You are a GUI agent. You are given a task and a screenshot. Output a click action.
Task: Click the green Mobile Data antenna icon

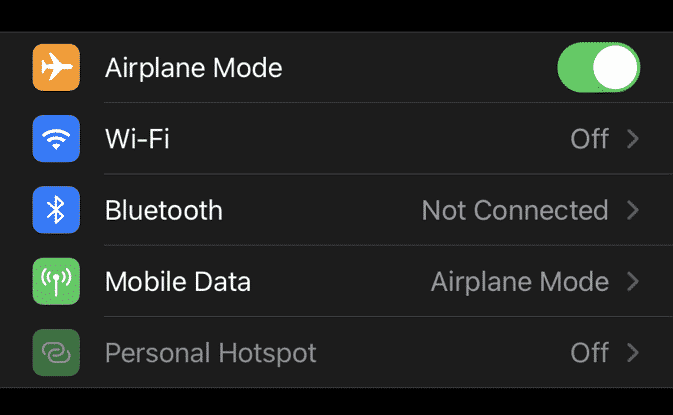click(x=56, y=281)
